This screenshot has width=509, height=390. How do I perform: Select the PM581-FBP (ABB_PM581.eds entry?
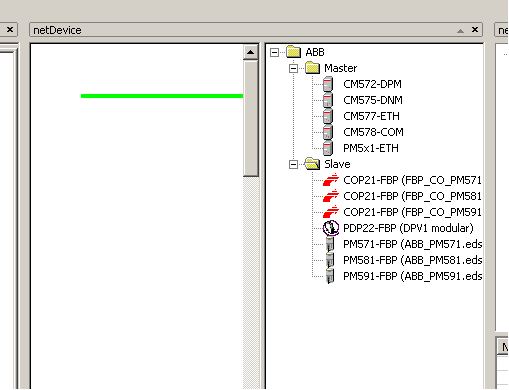[413, 260]
